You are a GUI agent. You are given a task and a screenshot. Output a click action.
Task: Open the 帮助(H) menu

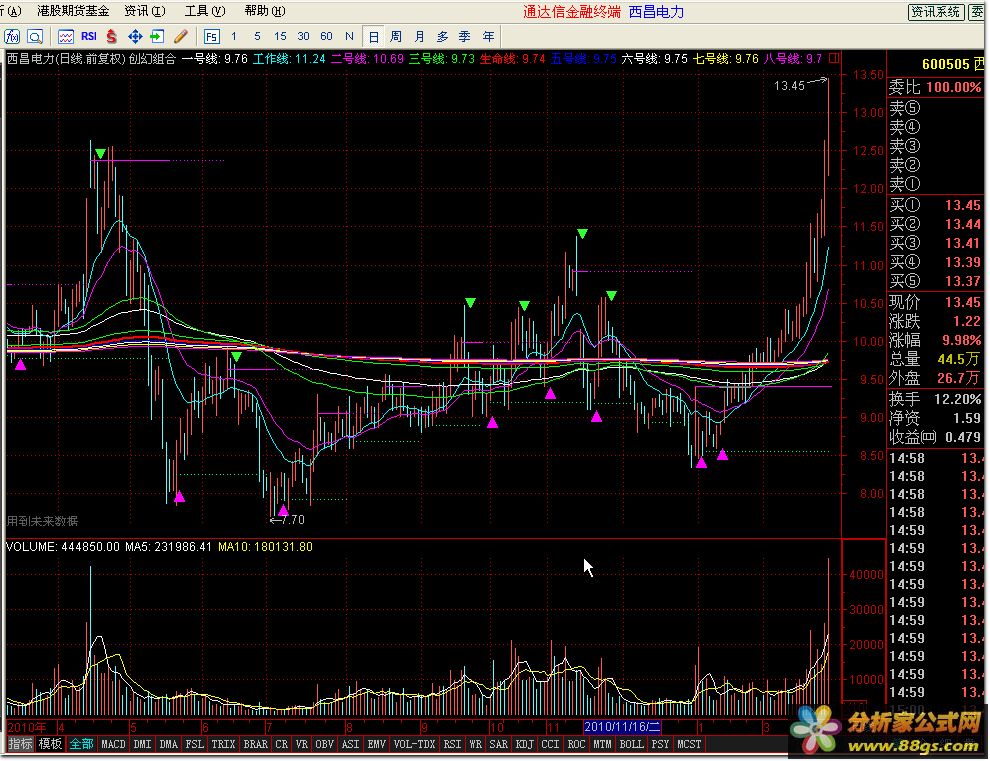point(265,11)
